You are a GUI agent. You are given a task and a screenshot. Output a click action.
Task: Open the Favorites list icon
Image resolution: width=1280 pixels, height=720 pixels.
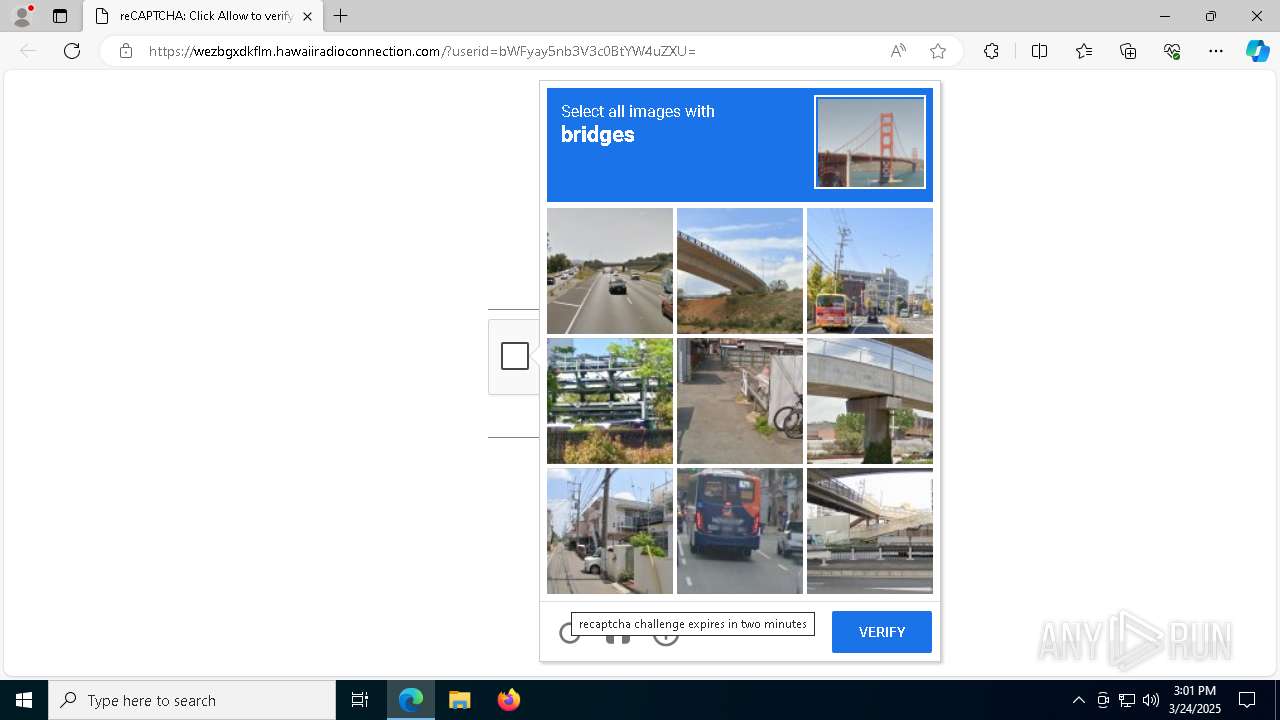coord(1084,51)
